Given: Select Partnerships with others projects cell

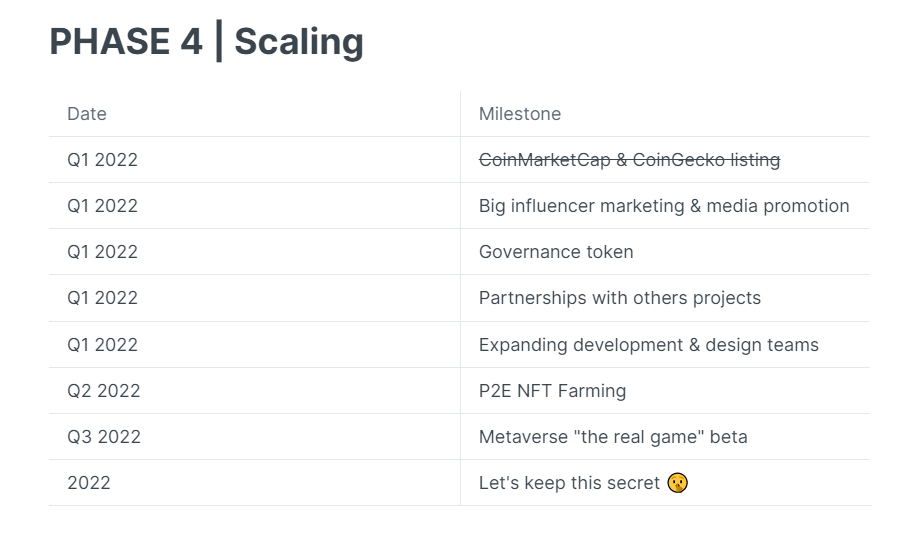Looking at the screenshot, I should (620, 298).
